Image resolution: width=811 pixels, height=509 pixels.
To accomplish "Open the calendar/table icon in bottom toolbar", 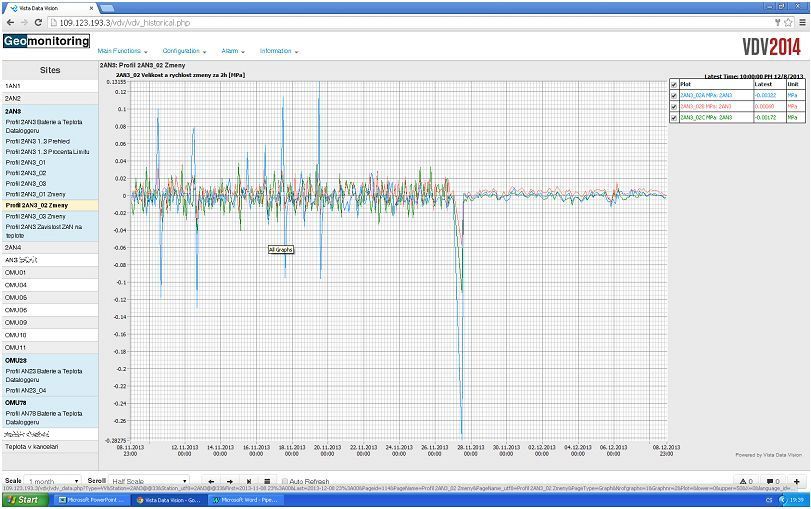I will 267,482.
